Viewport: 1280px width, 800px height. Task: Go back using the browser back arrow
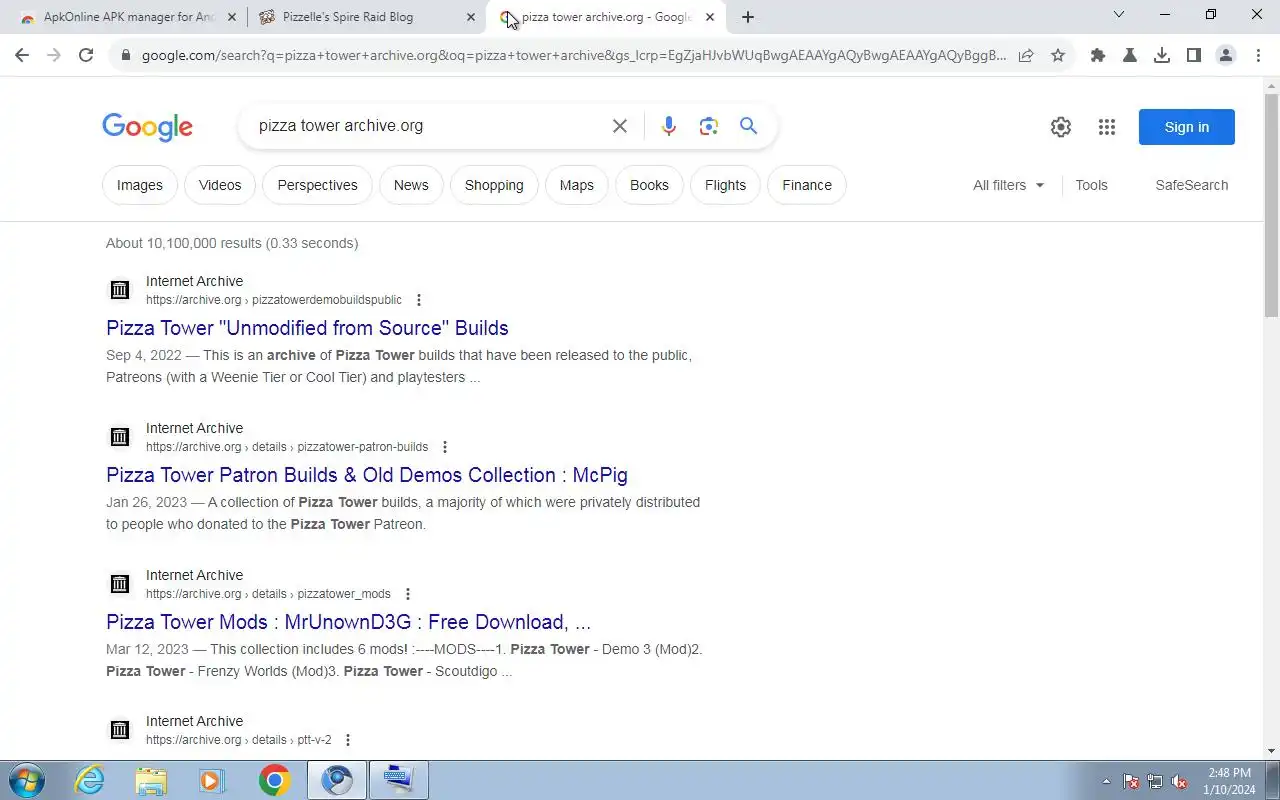(x=22, y=56)
